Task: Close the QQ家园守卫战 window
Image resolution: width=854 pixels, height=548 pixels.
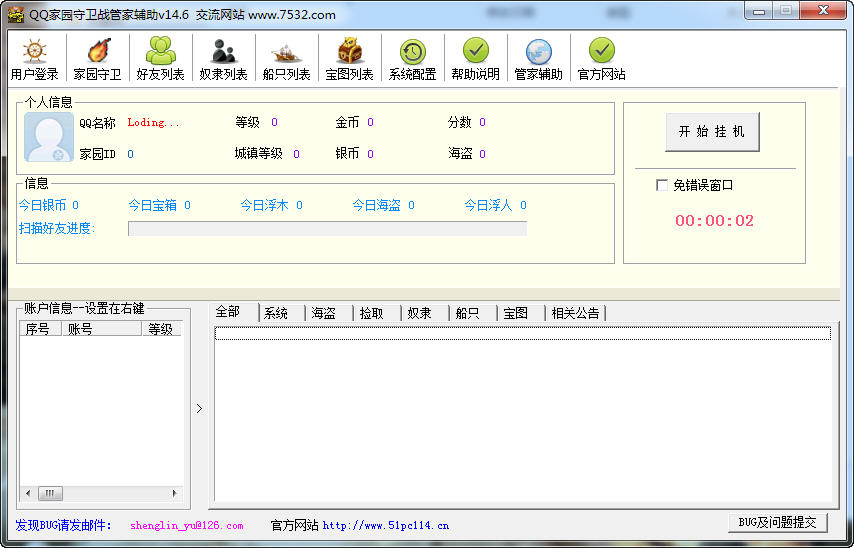Action: point(824,11)
